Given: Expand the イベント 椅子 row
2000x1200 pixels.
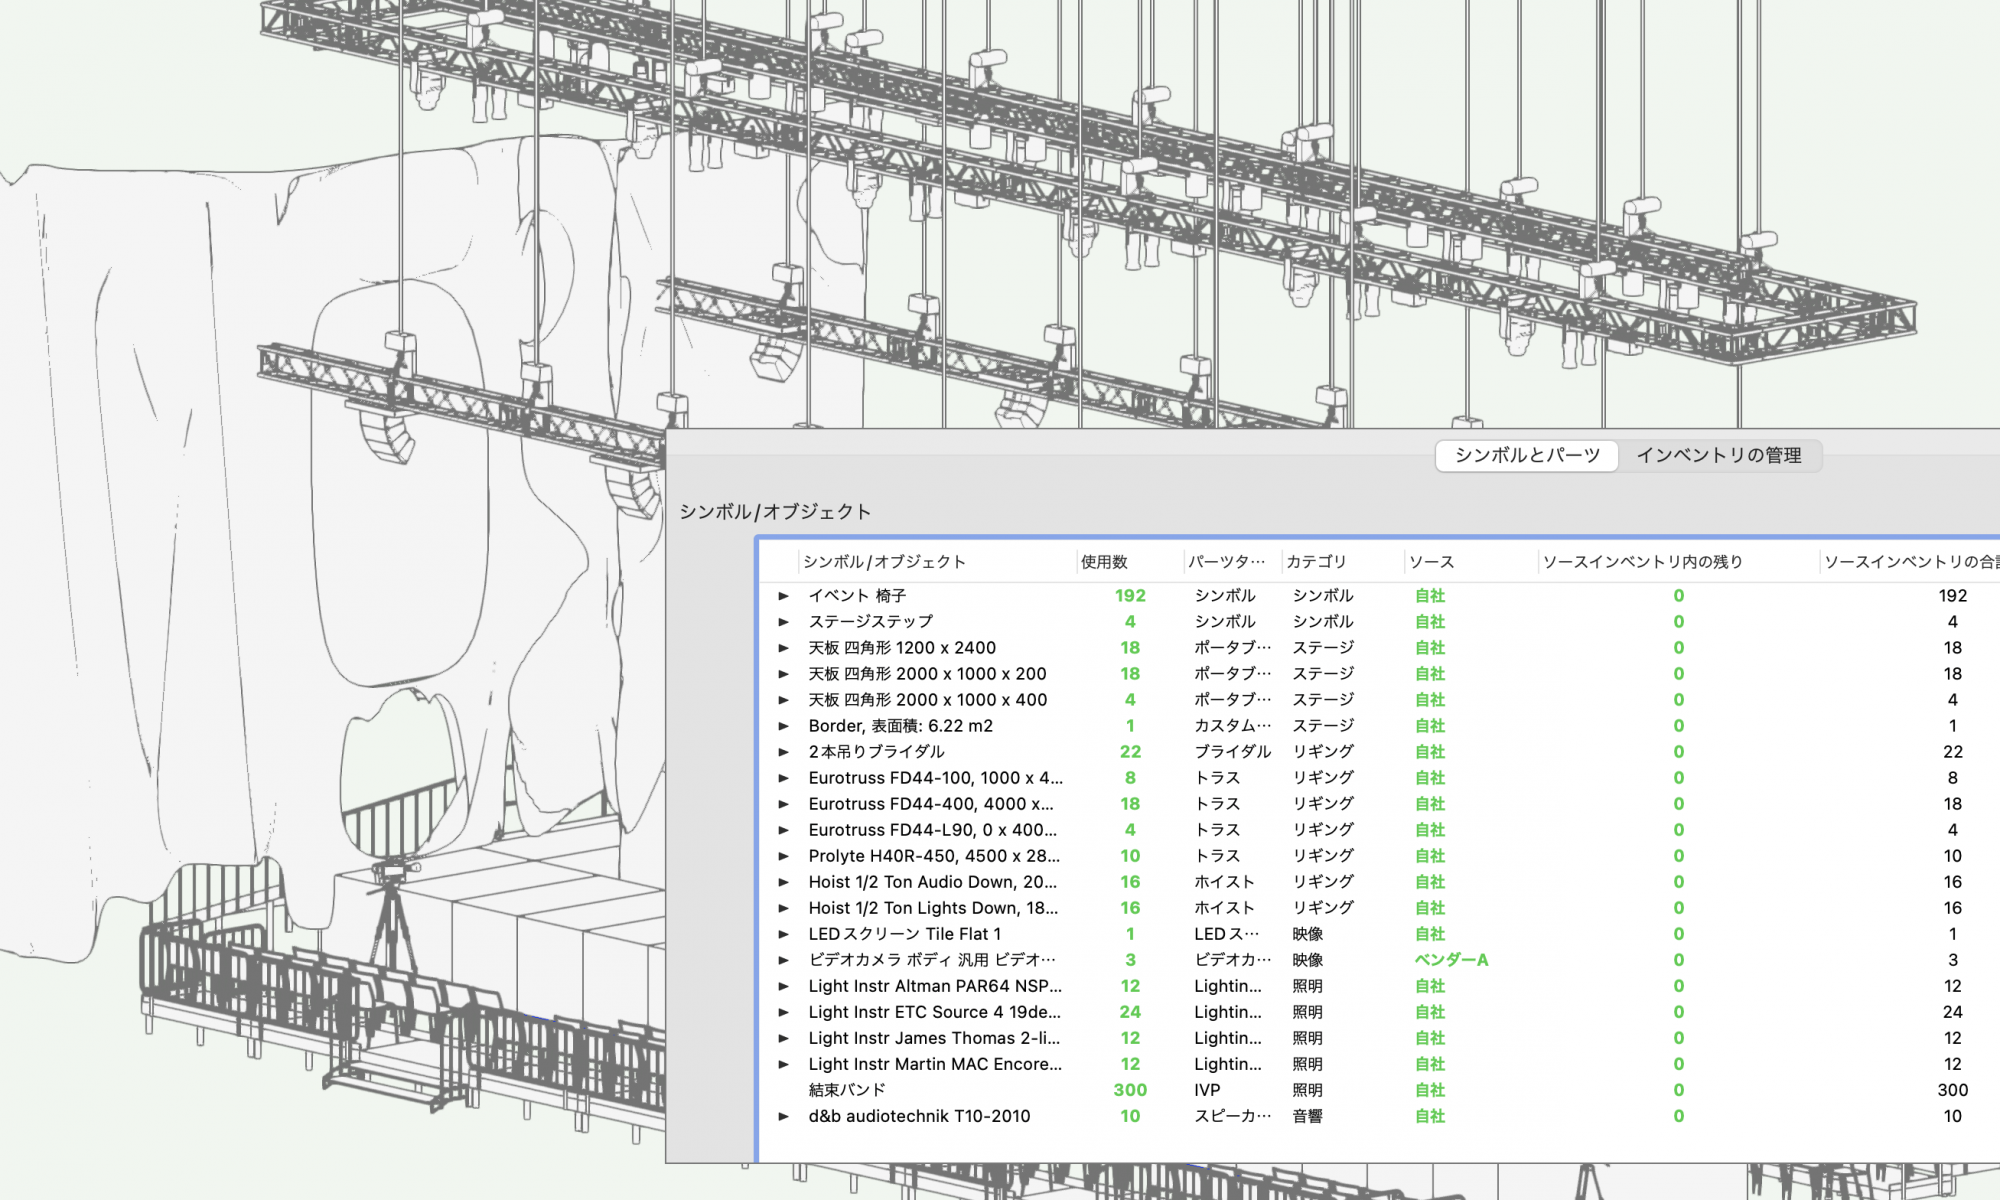Looking at the screenshot, I should (784, 596).
